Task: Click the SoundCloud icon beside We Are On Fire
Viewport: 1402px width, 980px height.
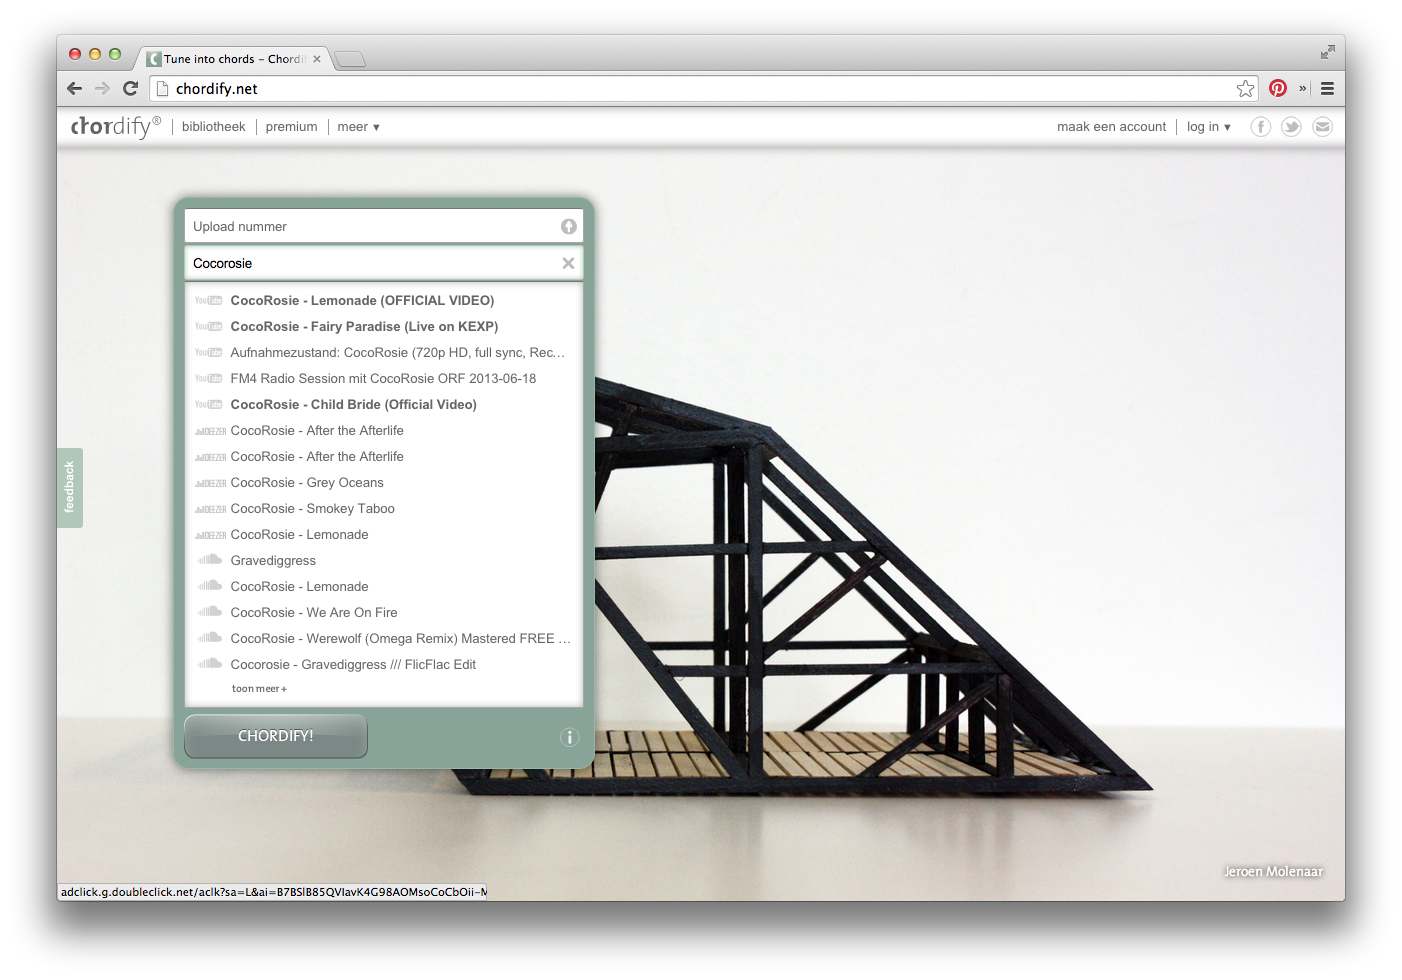Action: [210, 612]
